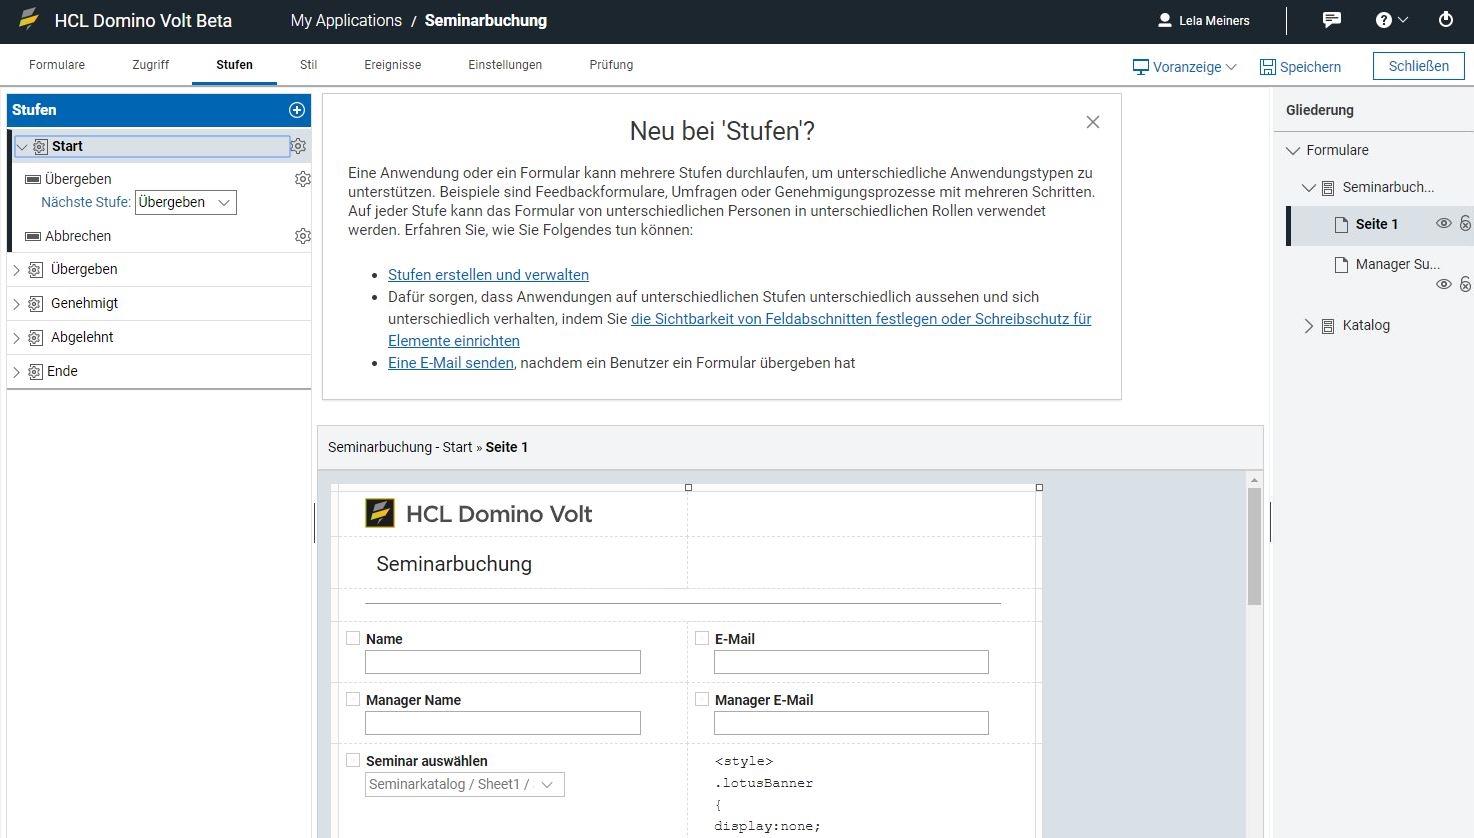Click the Name text input field

503,662
